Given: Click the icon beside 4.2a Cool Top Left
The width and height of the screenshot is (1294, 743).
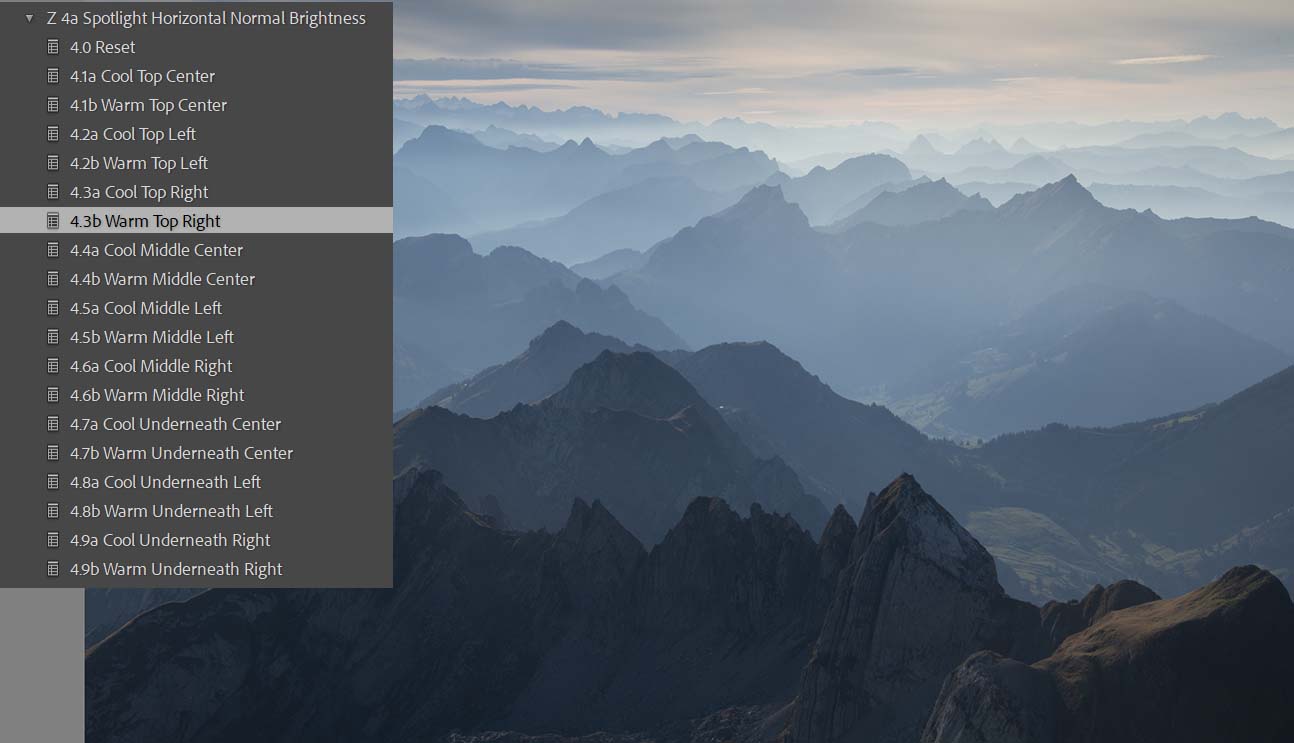Looking at the screenshot, I should (x=53, y=134).
